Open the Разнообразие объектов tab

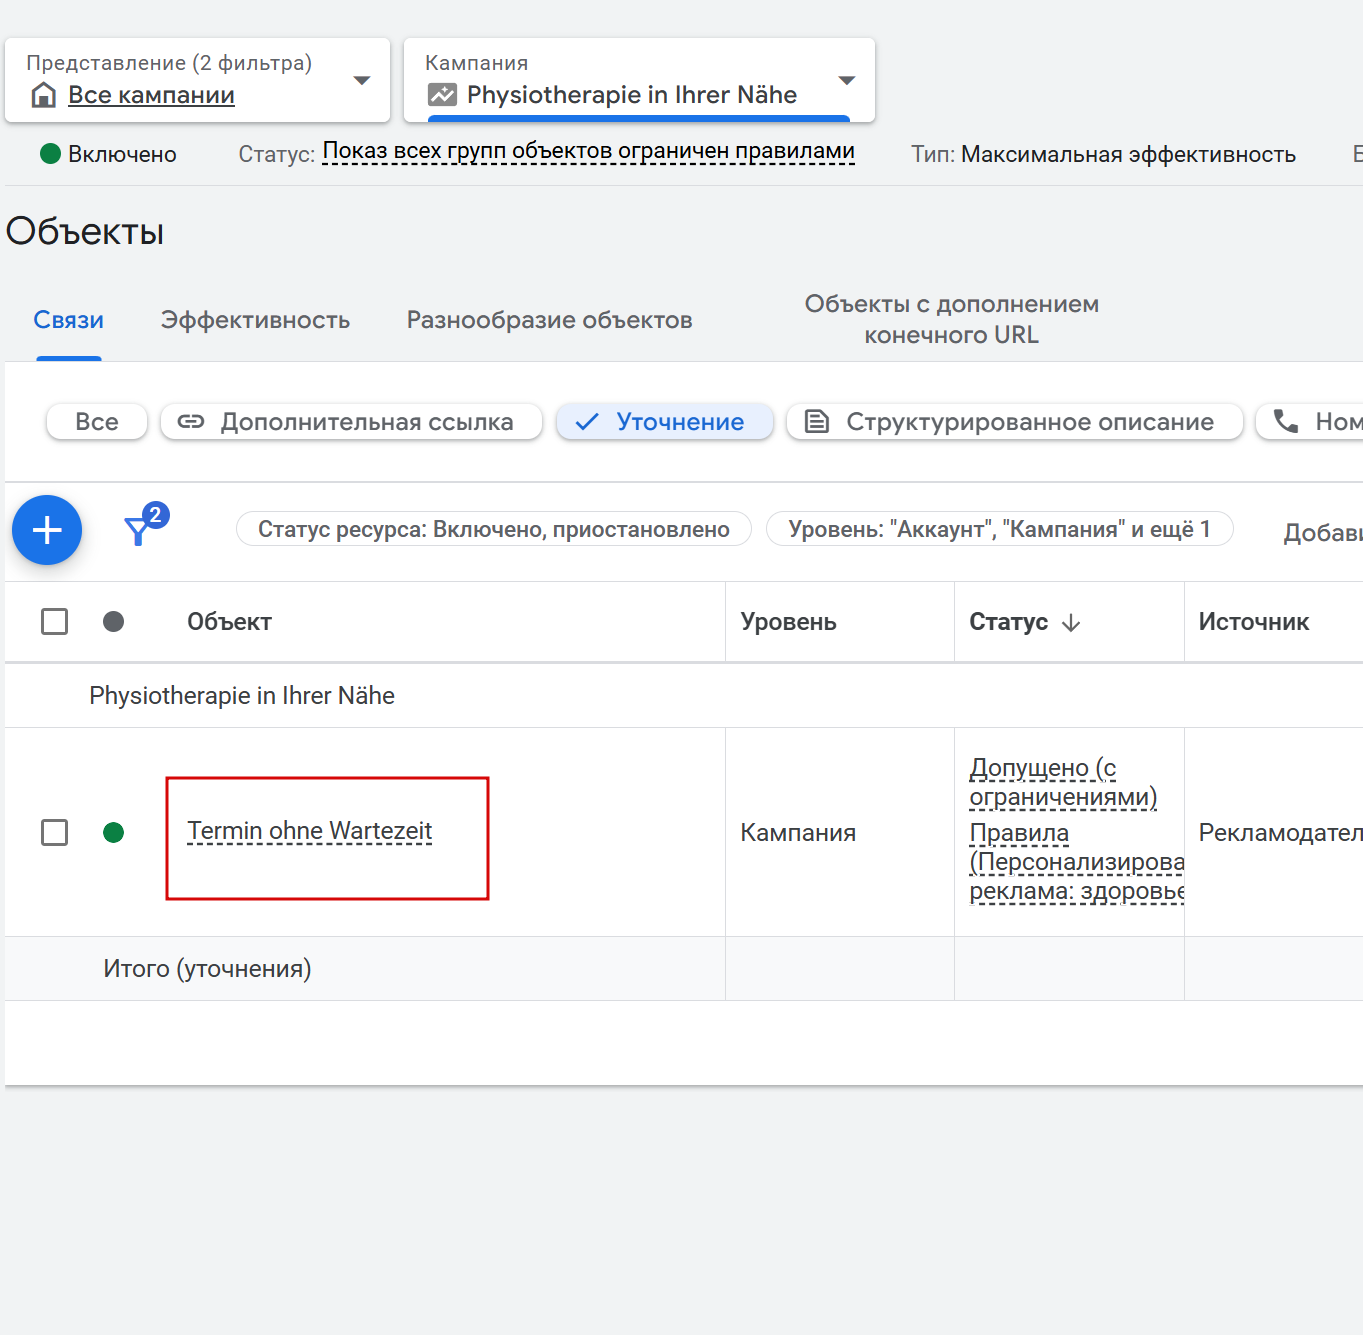pyautogui.click(x=549, y=320)
